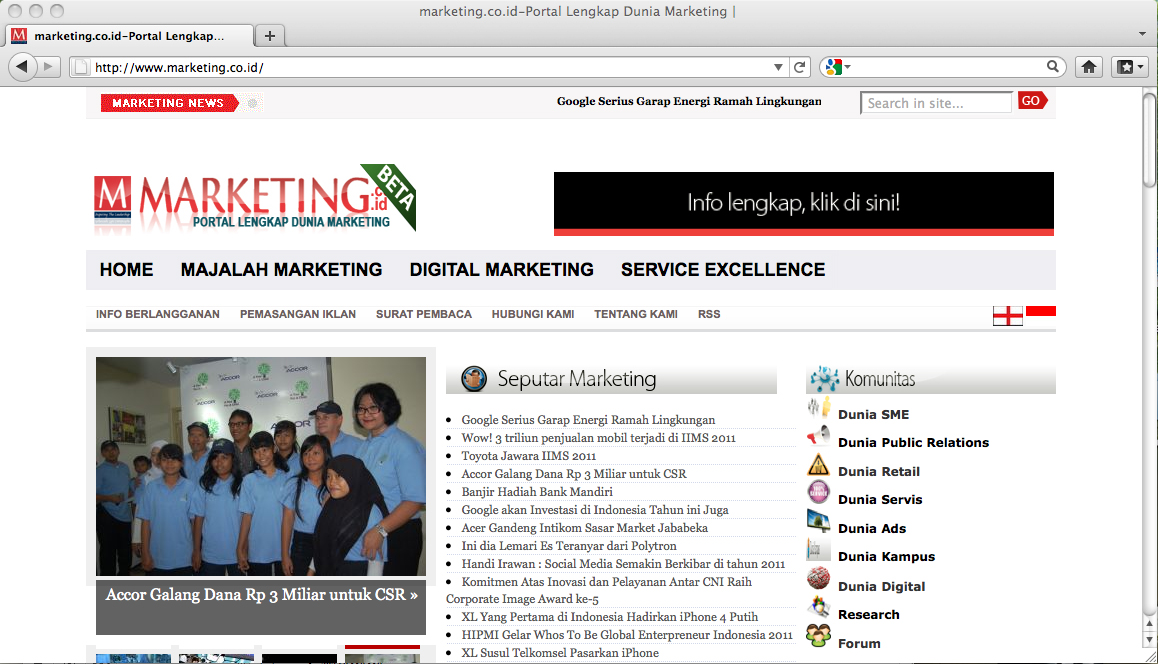Open Ini dia Lemari Es Teranyar article
Image resolution: width=1158 pixels, height=664 pixels.
[x=569, y=546]
